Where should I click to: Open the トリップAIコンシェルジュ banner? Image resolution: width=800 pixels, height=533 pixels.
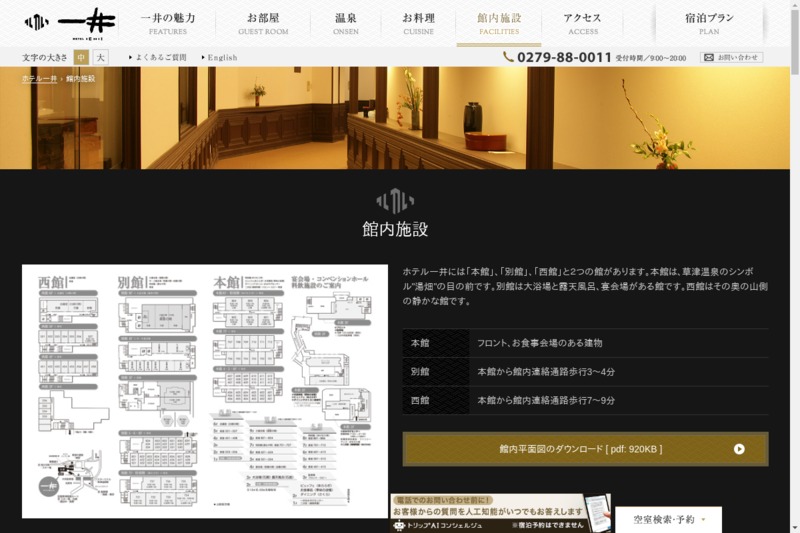pos(490,512)
